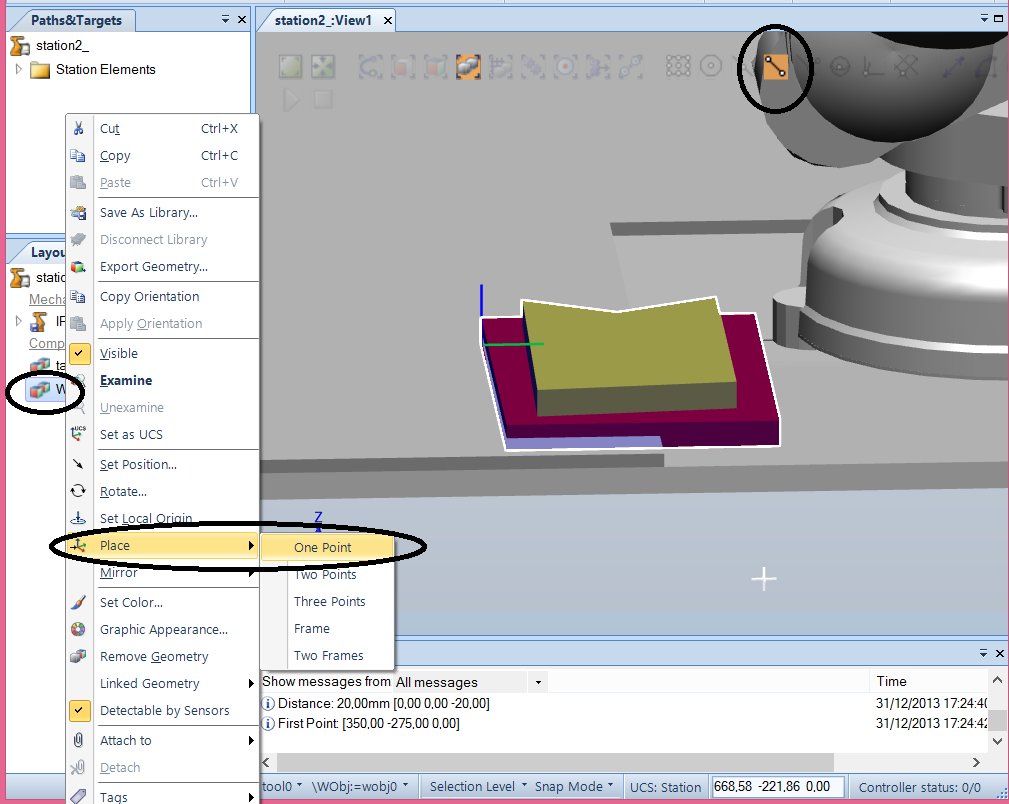This screenshot has width=1009, height=804.
Task: Toggle the Detectable by Sensors checkbox
Action: pos(78,710)
